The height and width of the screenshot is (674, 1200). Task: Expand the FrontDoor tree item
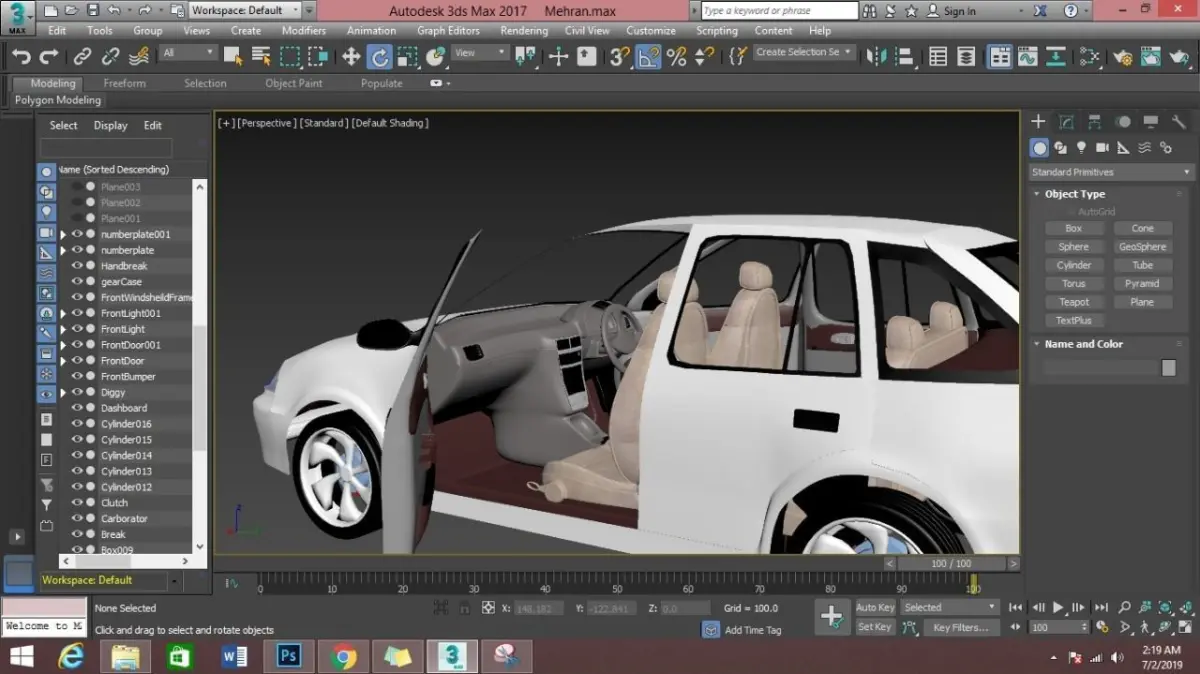tap(63, 361)
